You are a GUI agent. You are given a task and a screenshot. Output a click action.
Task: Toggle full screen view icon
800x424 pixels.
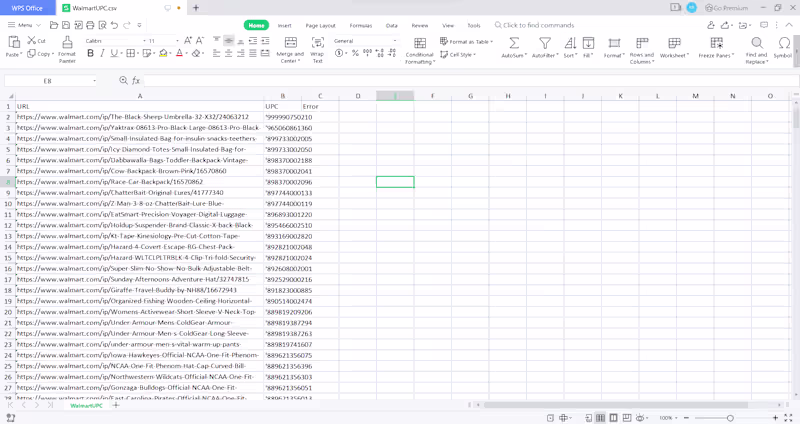point(788,418)
